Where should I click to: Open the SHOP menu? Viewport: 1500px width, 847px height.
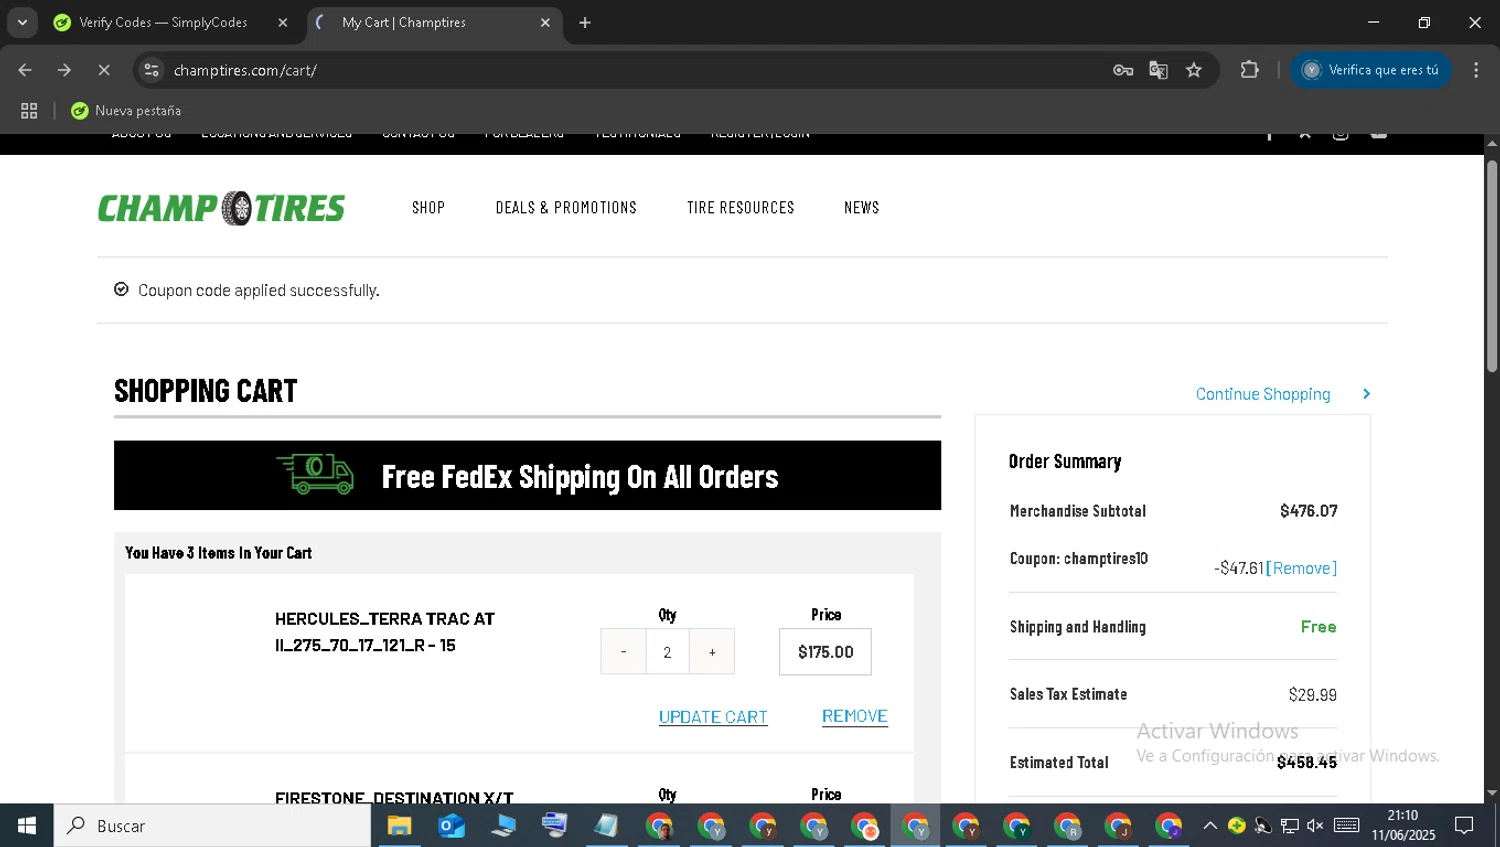pos(428,208)
